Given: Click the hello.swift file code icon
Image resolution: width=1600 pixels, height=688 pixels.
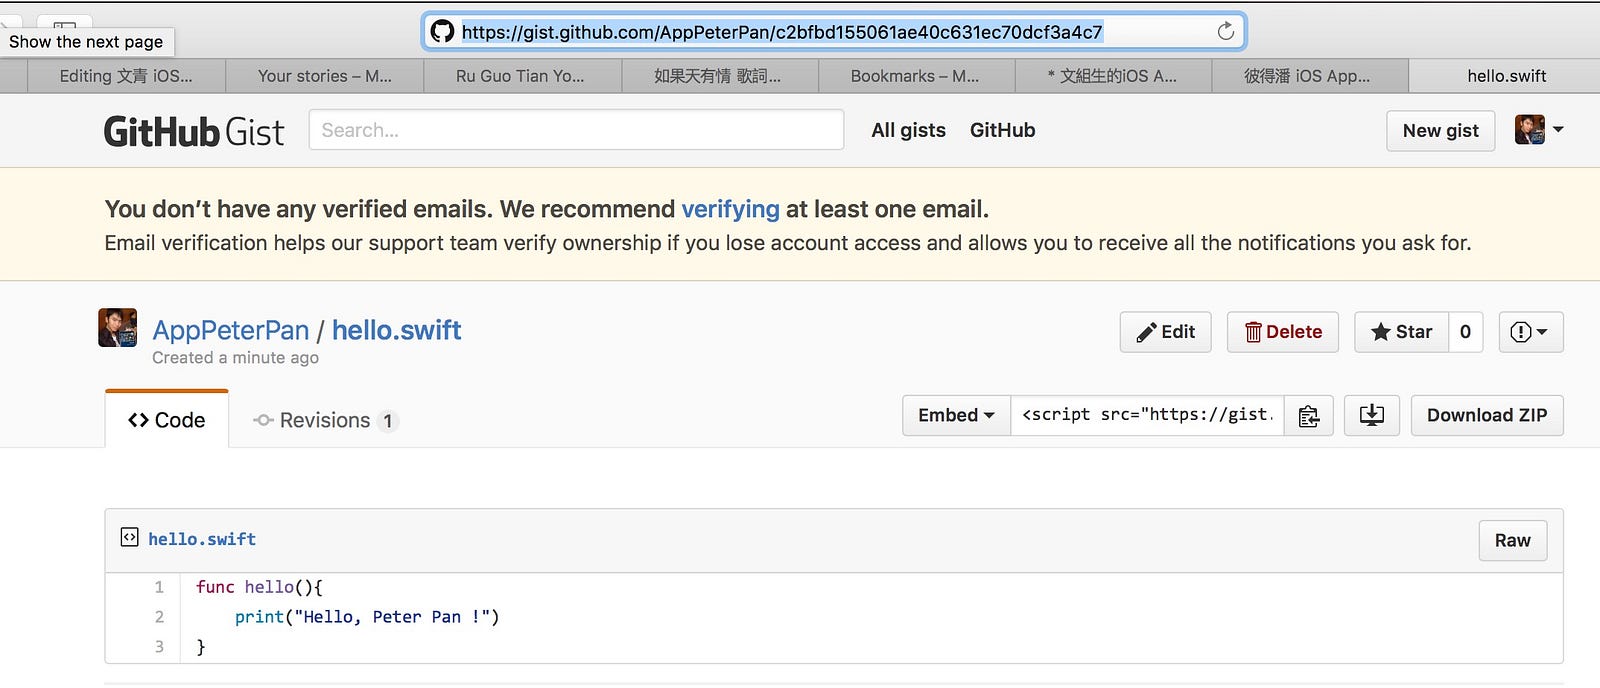Looking at the screenshot, I should tap(129, 538).
